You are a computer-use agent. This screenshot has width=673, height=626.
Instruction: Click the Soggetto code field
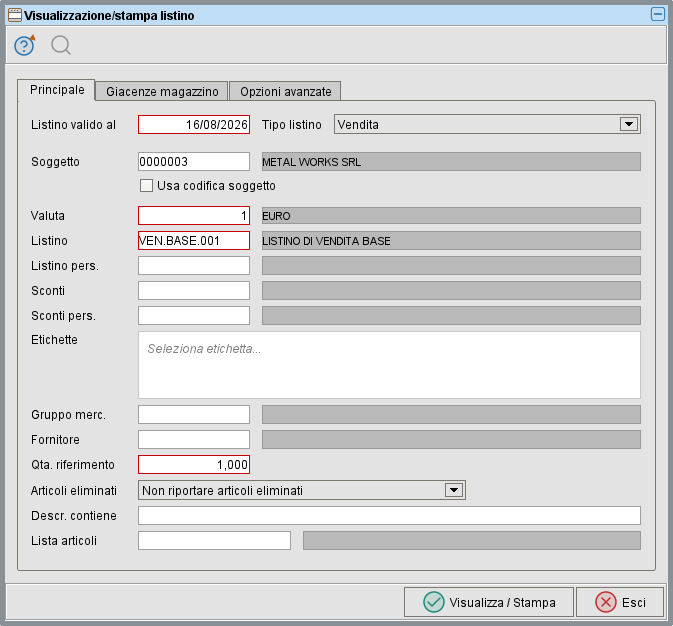(x=194, y=161)
